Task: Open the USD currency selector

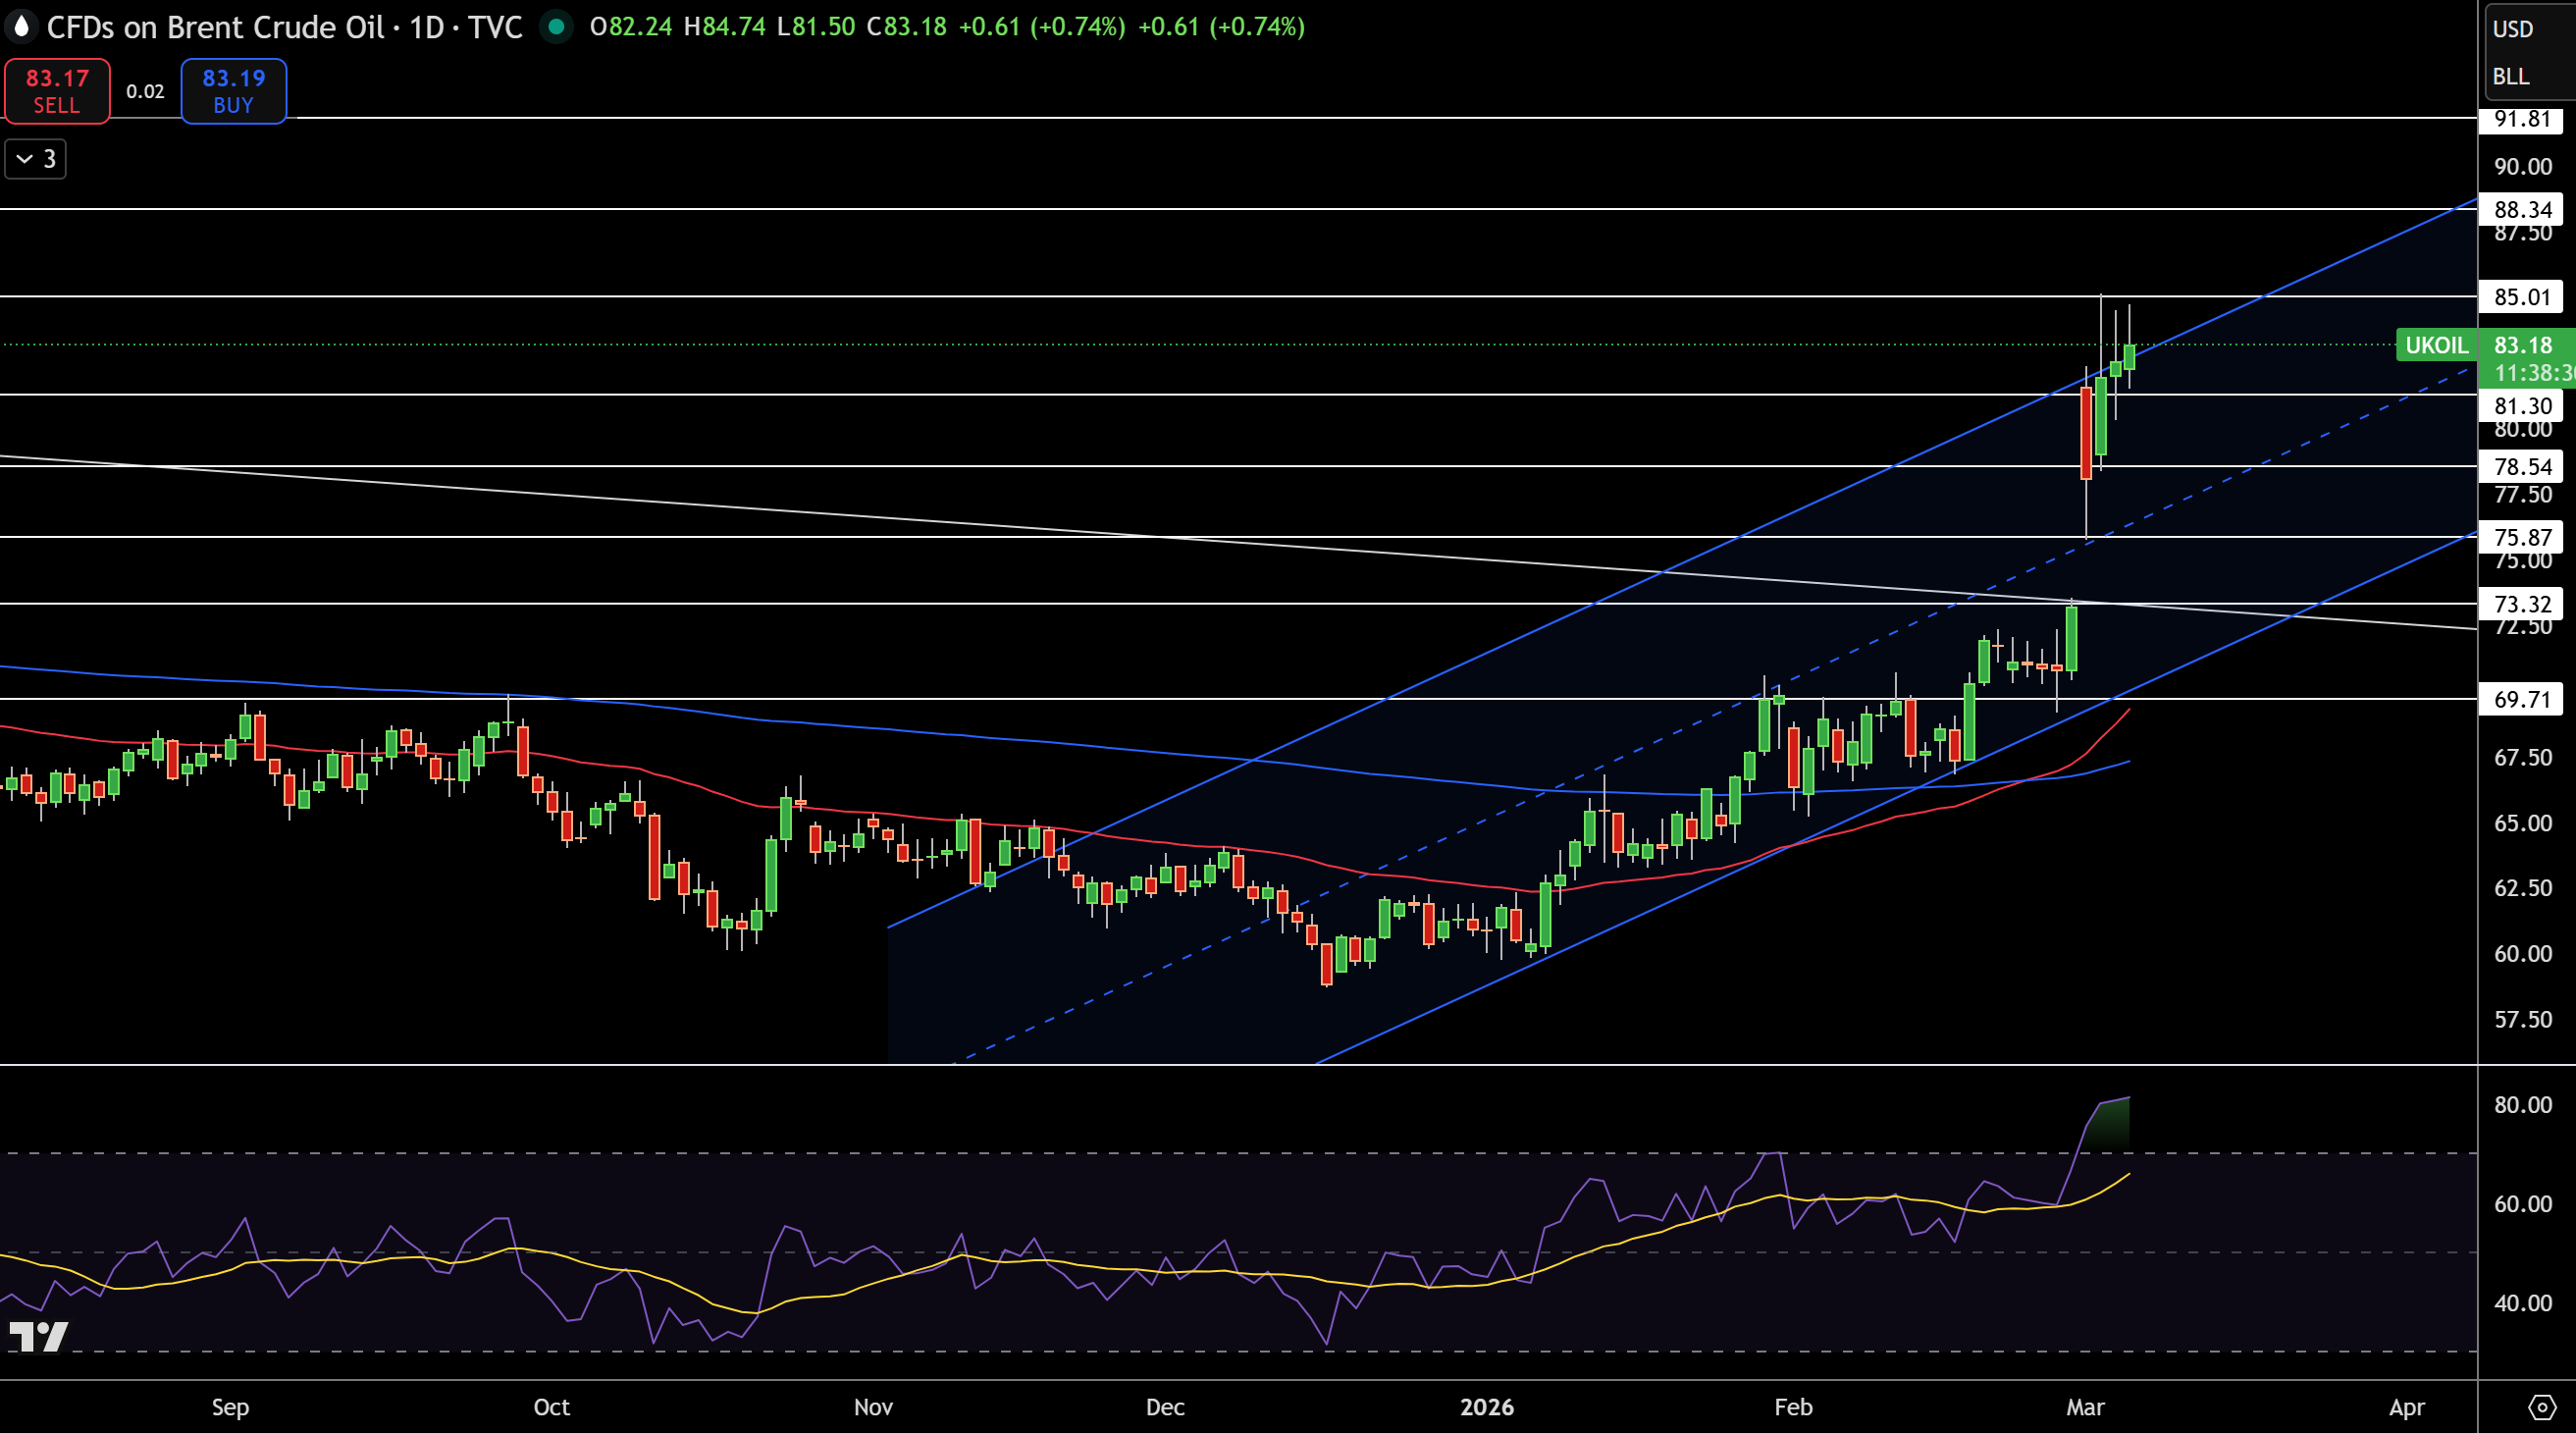Action: tap(2512, 29)
